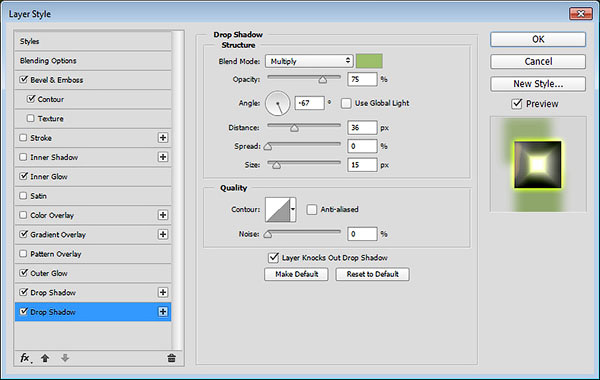The height and width of the screenshot is (380, 600).
Task: Toggle the Inner Glow checkbox
Action: (x=23, y=176)
